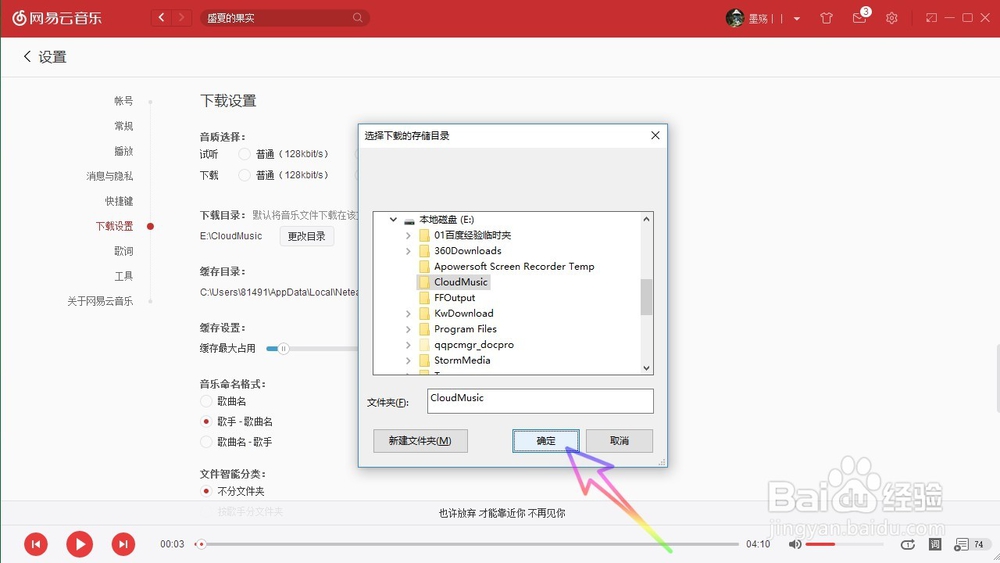The width and height of the screenshot is (1000, 563).
Task: Return from settings via back chevron
Action: point(27,57)
